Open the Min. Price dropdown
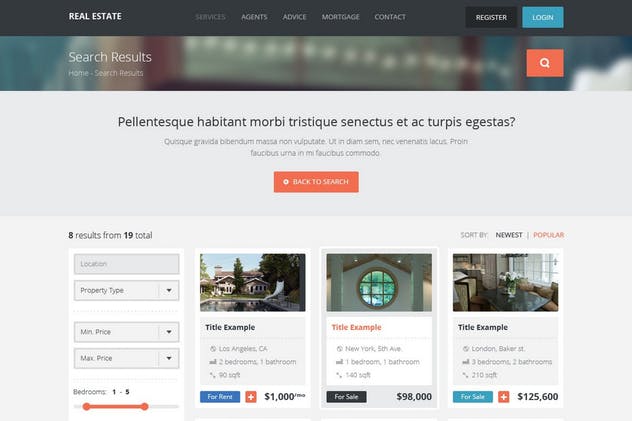This screenshot has height=421, width=632. click(127, 332)
